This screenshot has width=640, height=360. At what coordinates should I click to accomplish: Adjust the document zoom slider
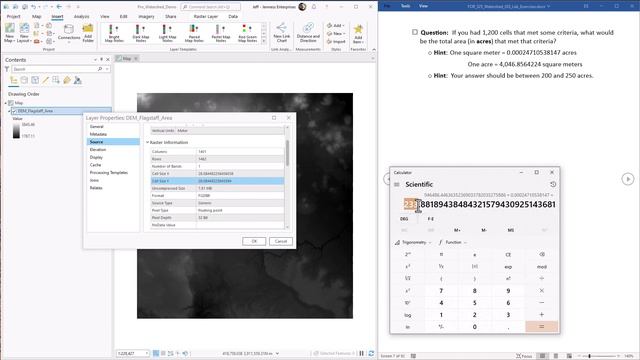(x=589, y=356)
